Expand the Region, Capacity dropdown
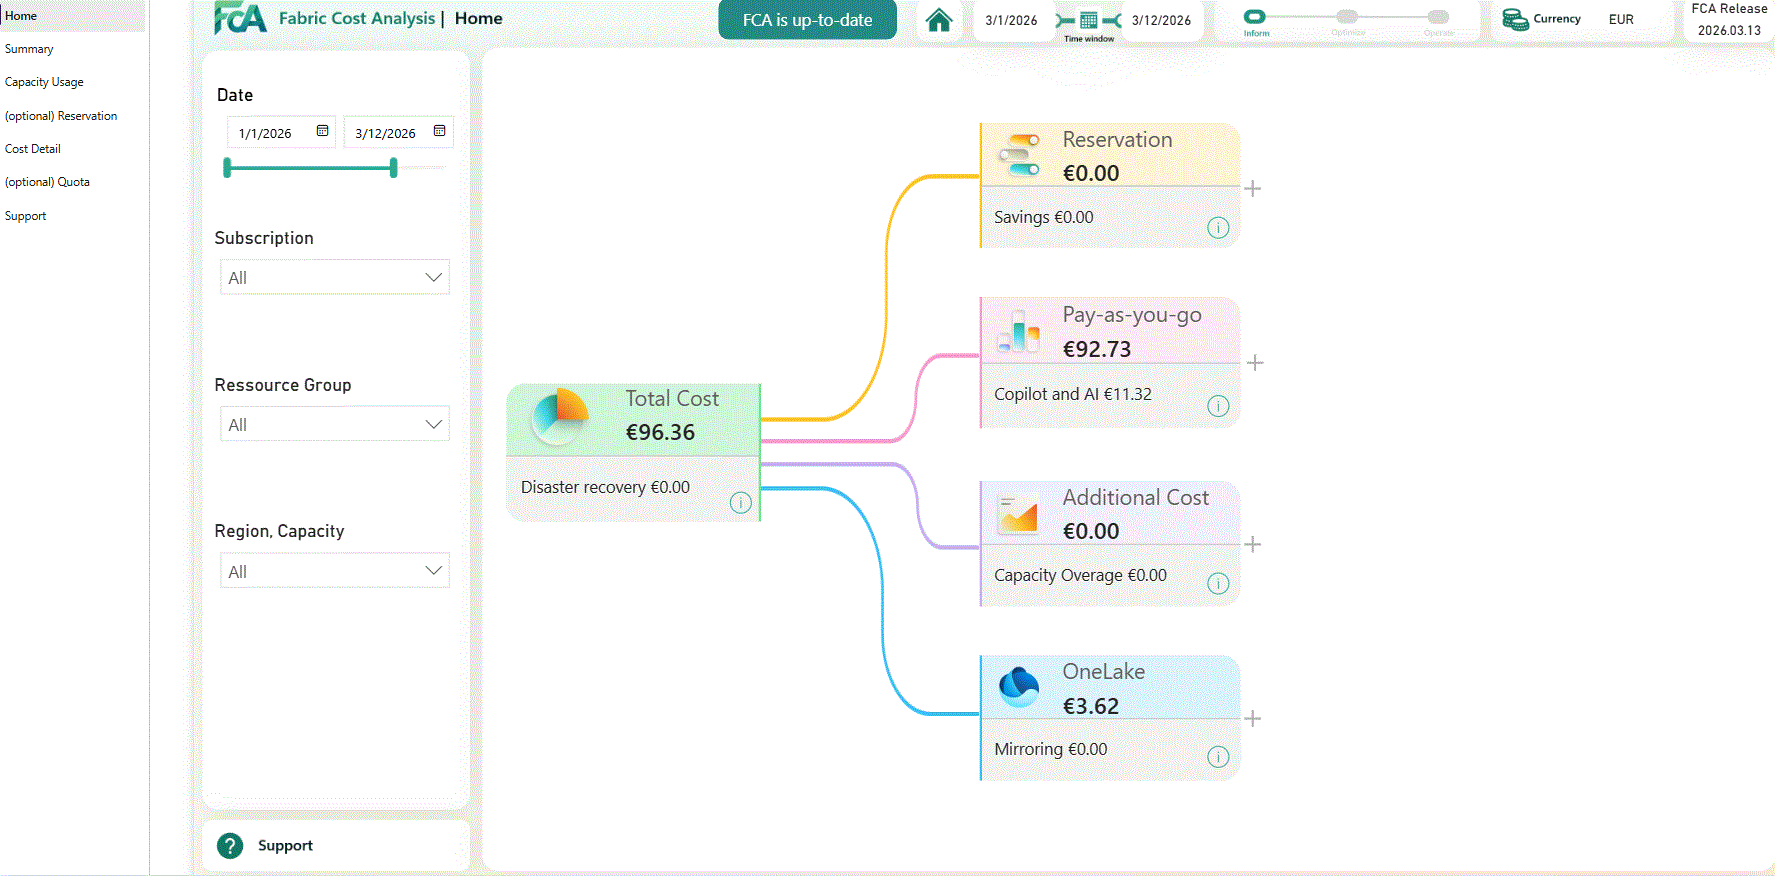 (334, 571)
